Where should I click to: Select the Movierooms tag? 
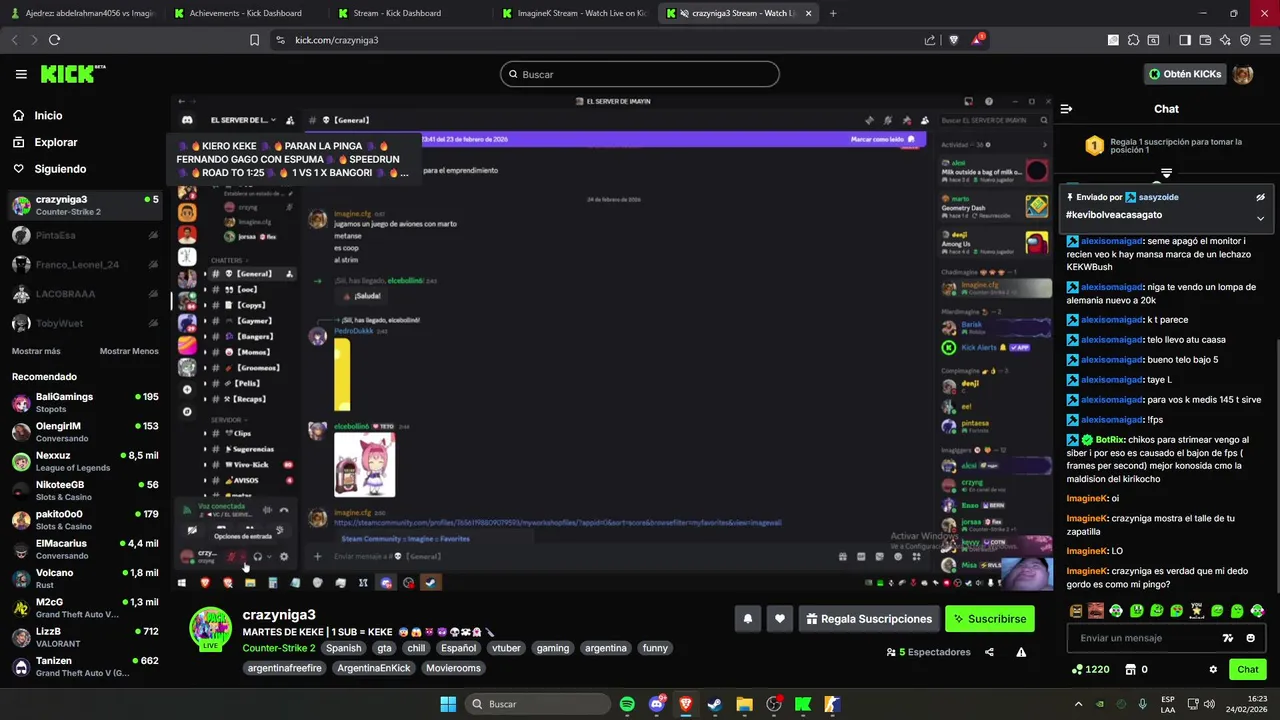pos(453,668)
